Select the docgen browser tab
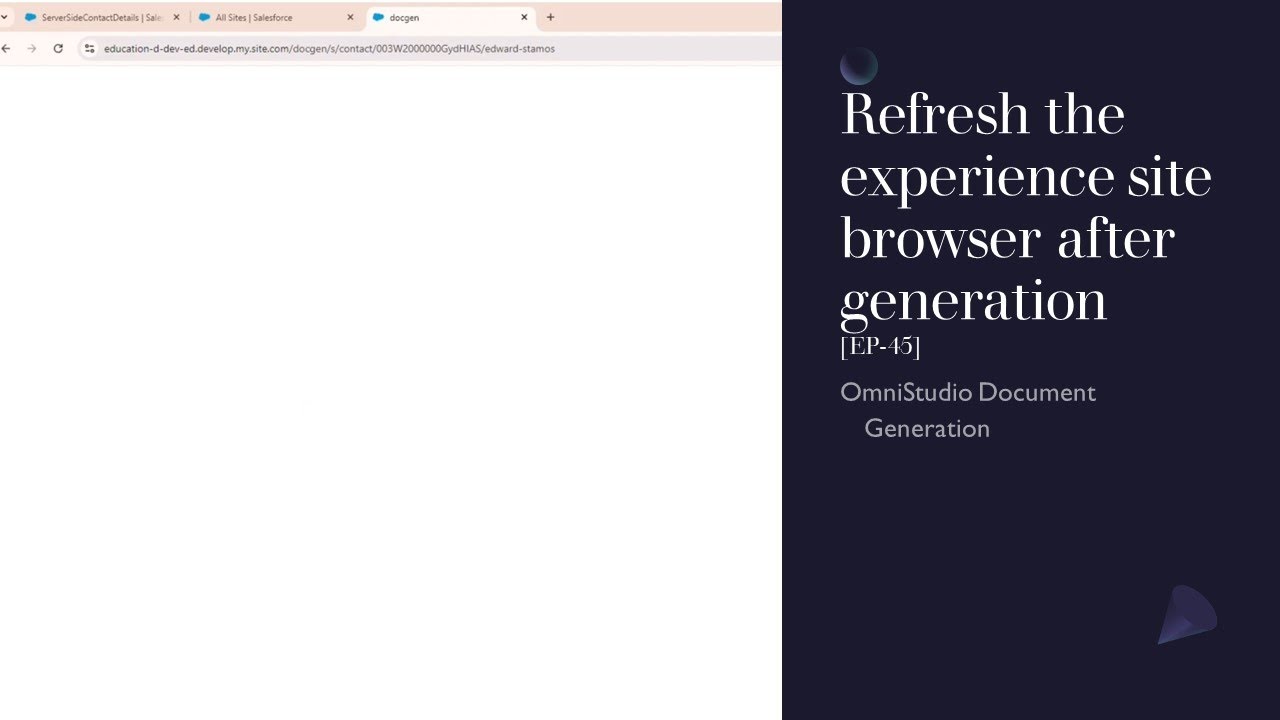 click(x=450, y=17)
